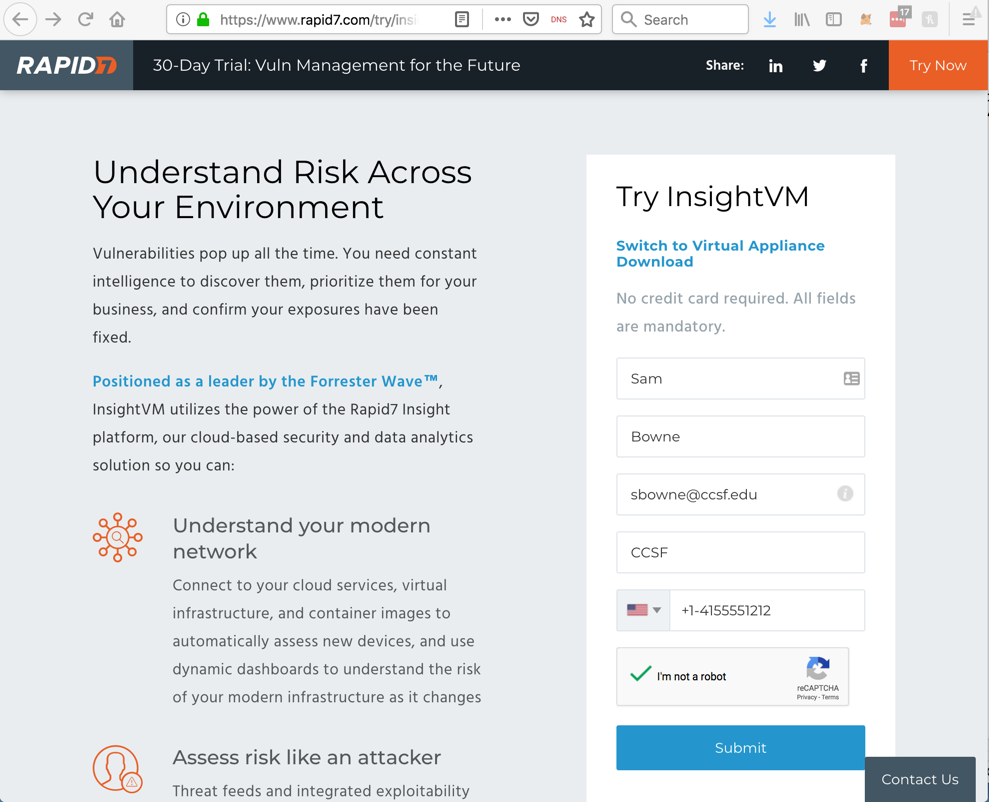This screenshot has height=802, width=989.
Task: Open reCAPTCHA Terms link
Action: coord(830,697)
